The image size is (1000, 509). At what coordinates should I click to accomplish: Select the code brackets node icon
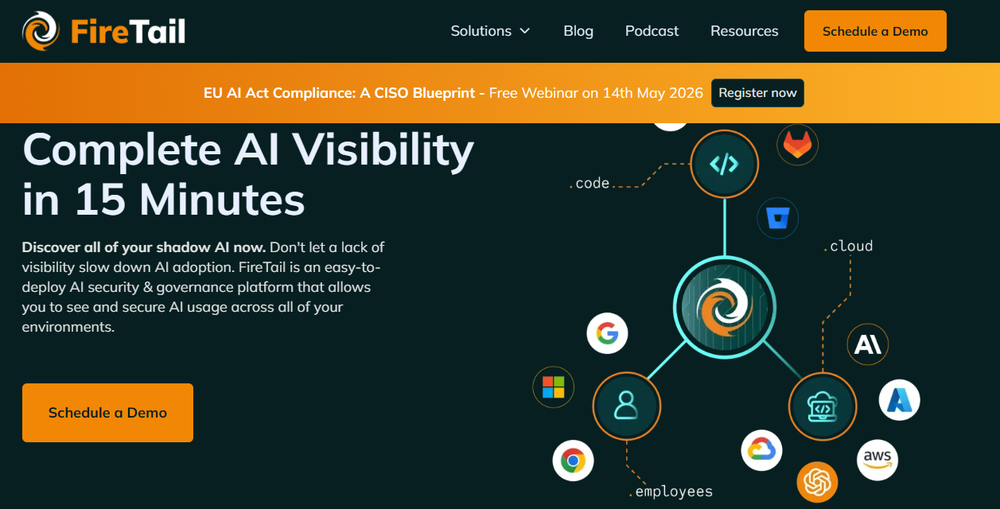(724, 164)
